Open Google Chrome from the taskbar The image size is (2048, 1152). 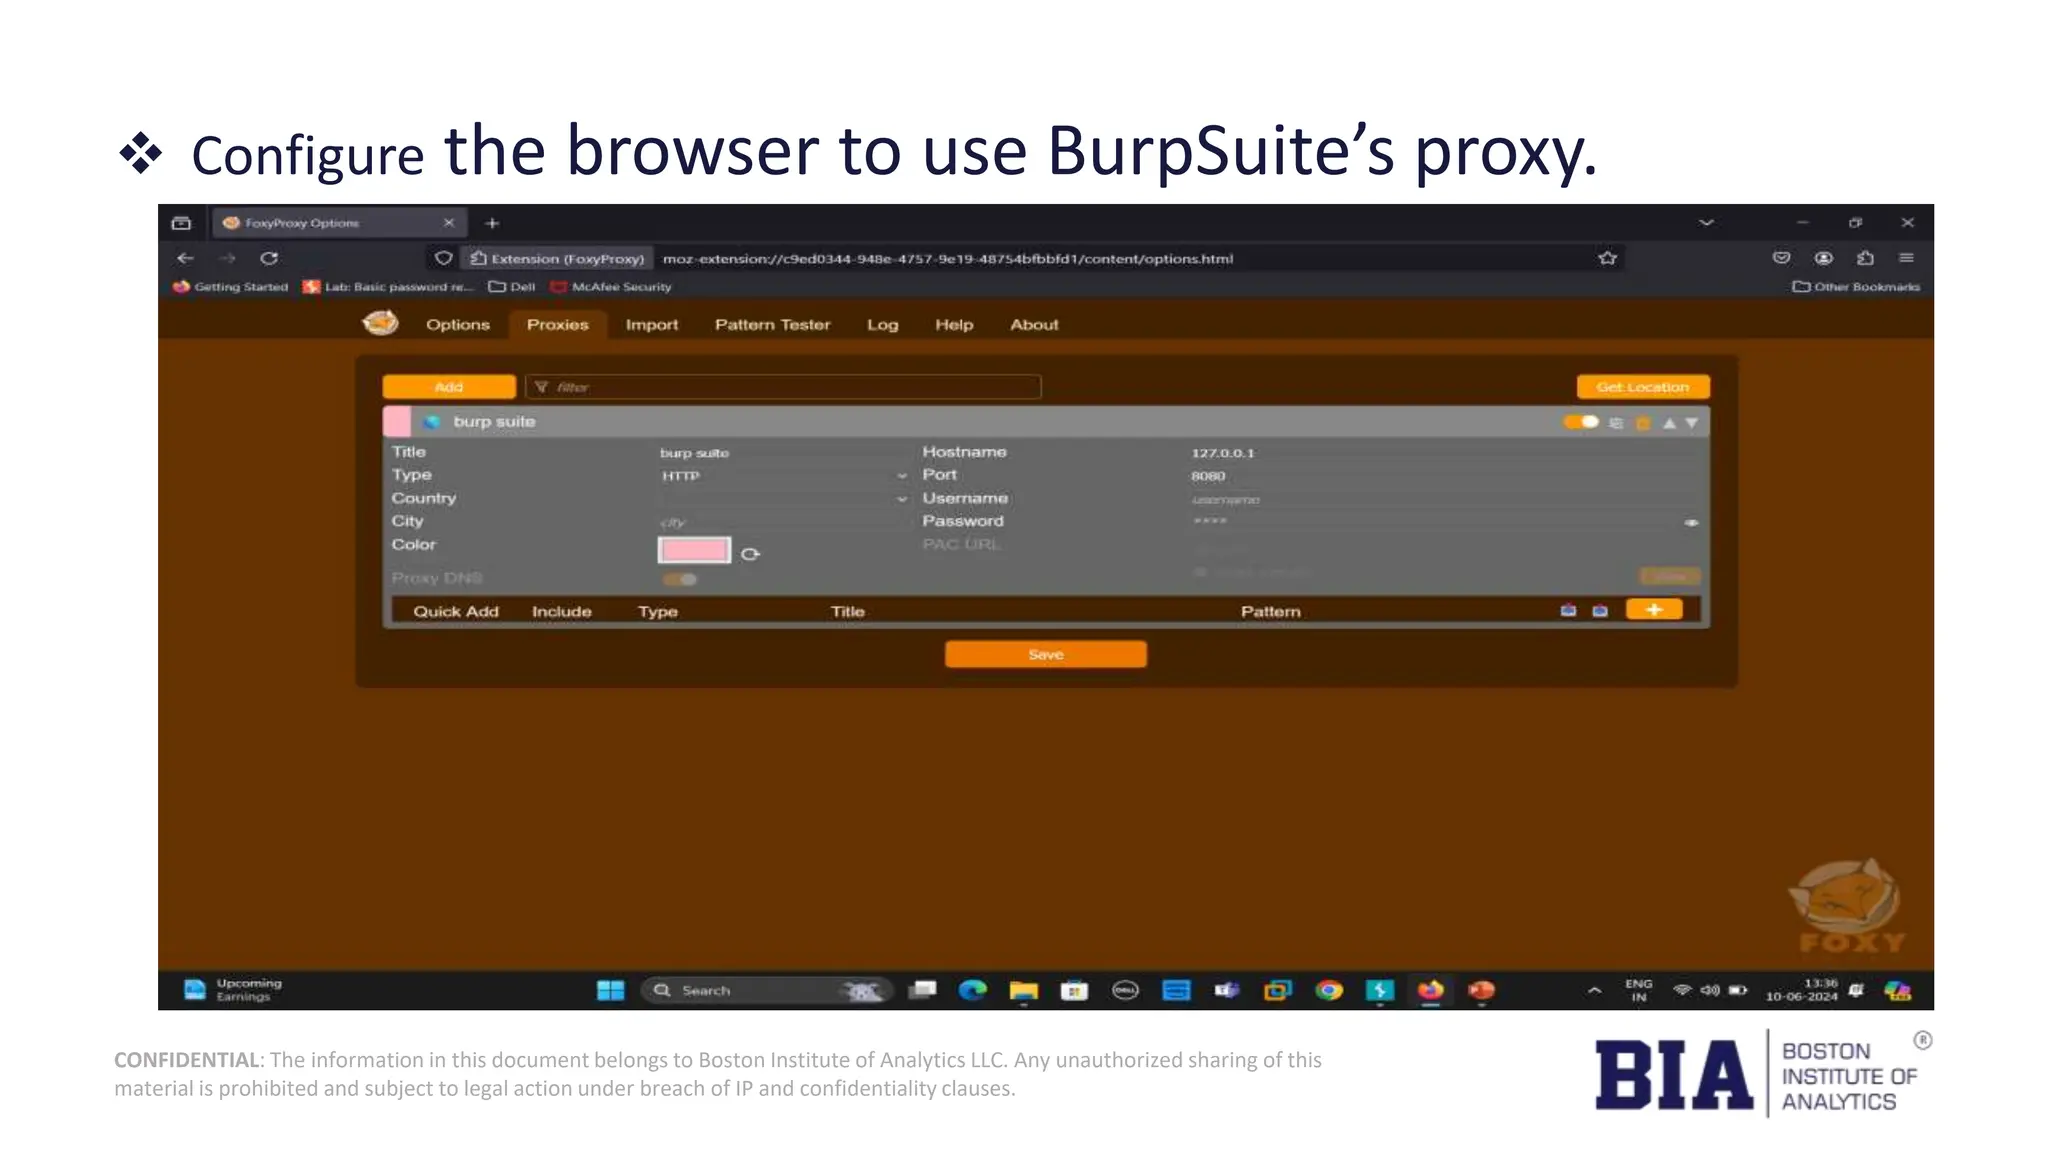point(1329,990)
